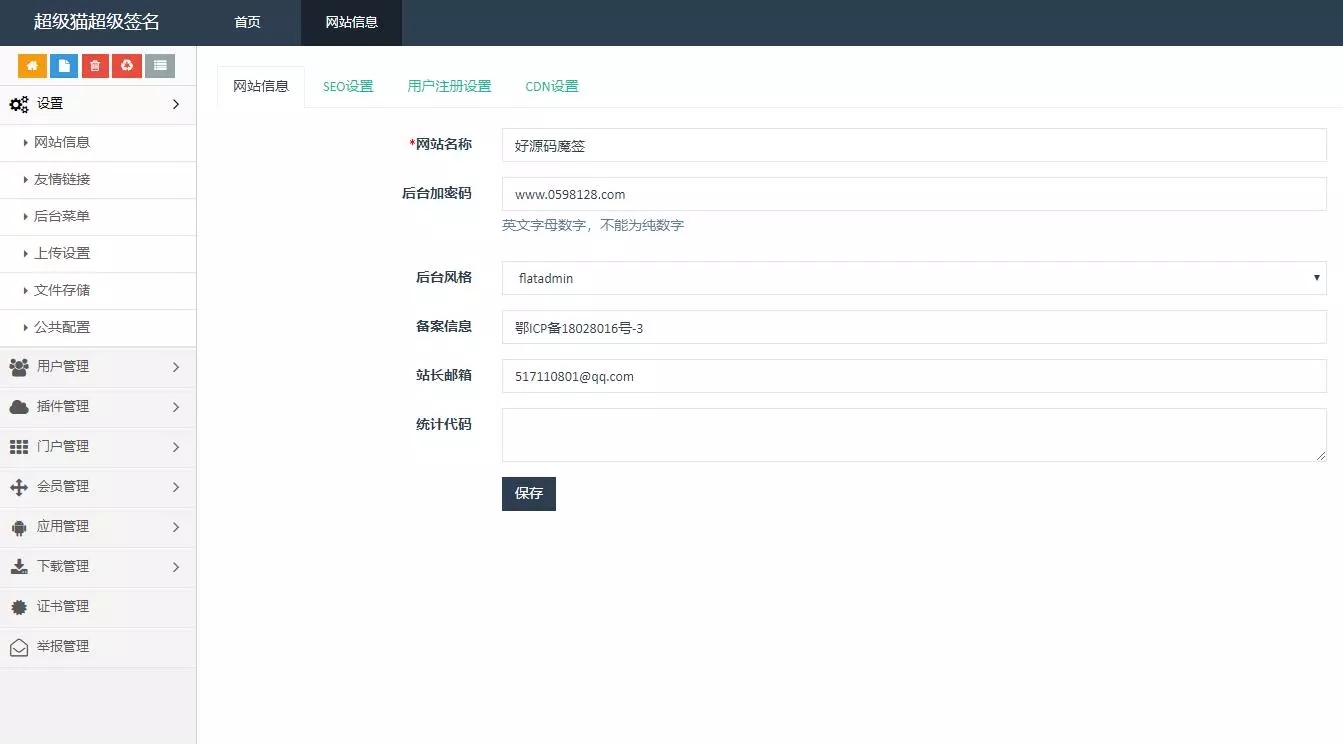Open the 后台风格 flatadmin dropdown
The image size is (1343, 744).
click(913, 278)
